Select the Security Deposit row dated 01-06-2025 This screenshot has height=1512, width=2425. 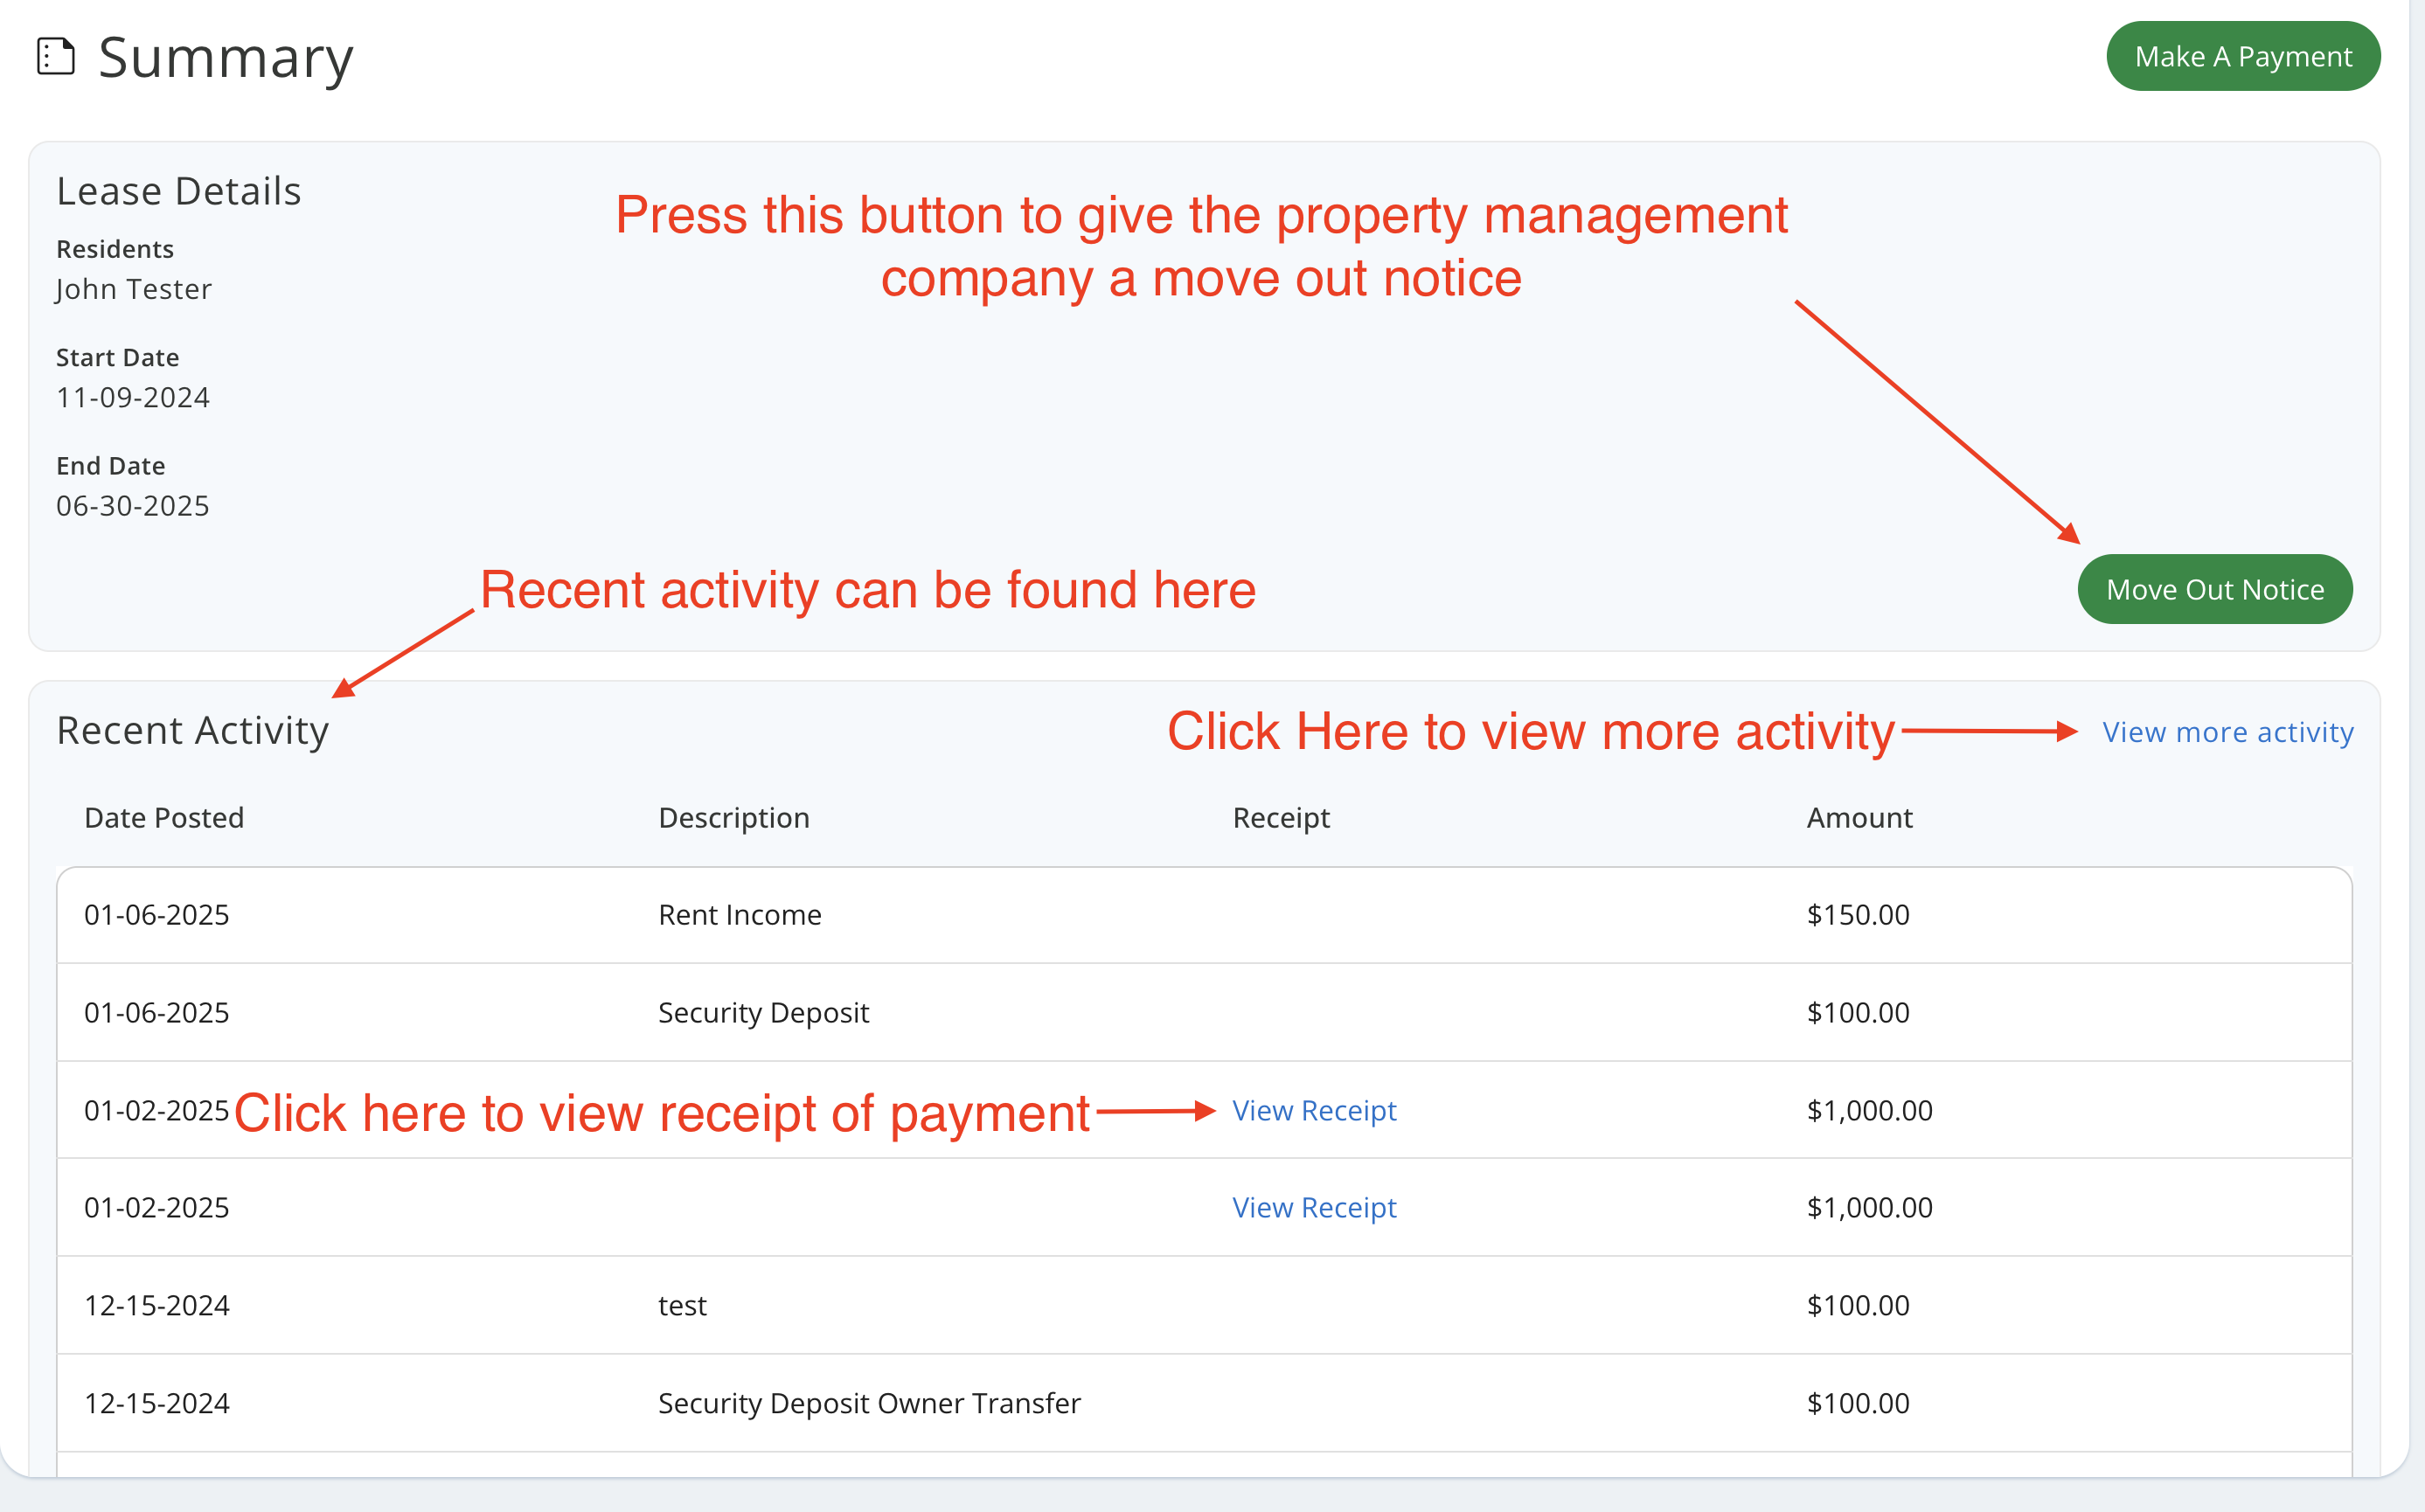(x=763, y=1012)
